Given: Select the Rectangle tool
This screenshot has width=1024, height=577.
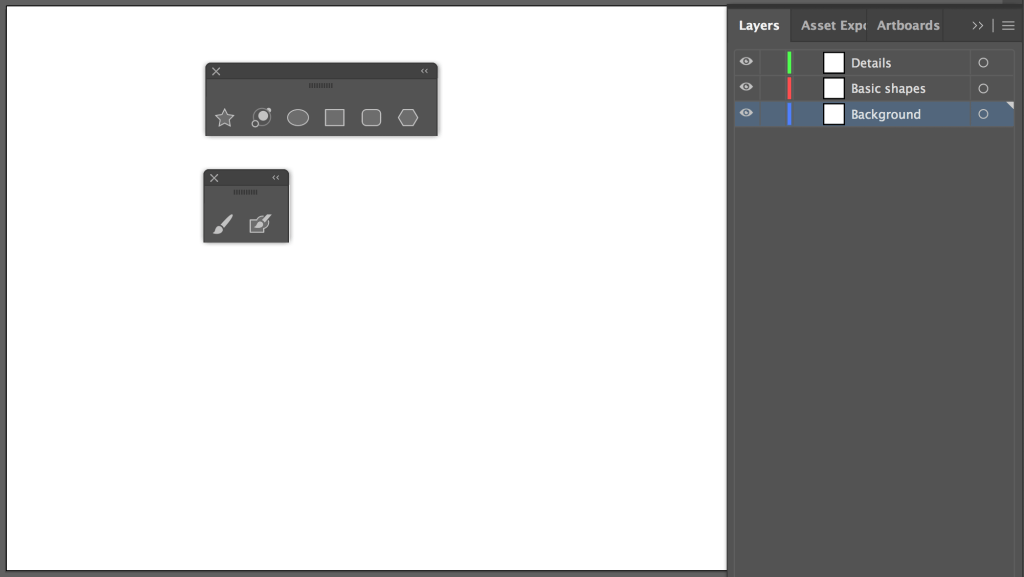Looking at the screenshot, I should tap(334, 118).
